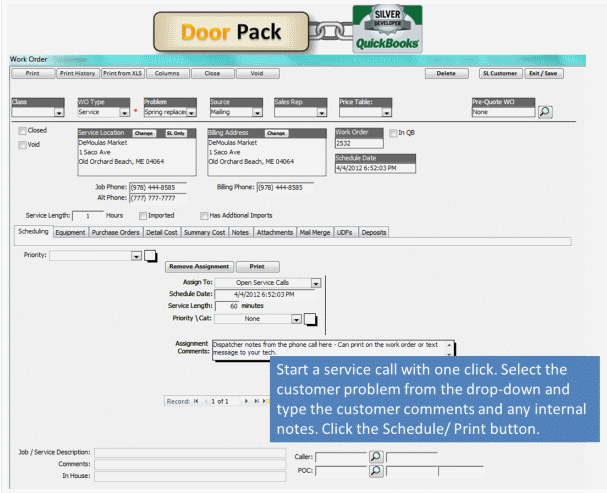Click the Service Length Hours field
Screen dimensions: 607x493
tap(88, 216)
